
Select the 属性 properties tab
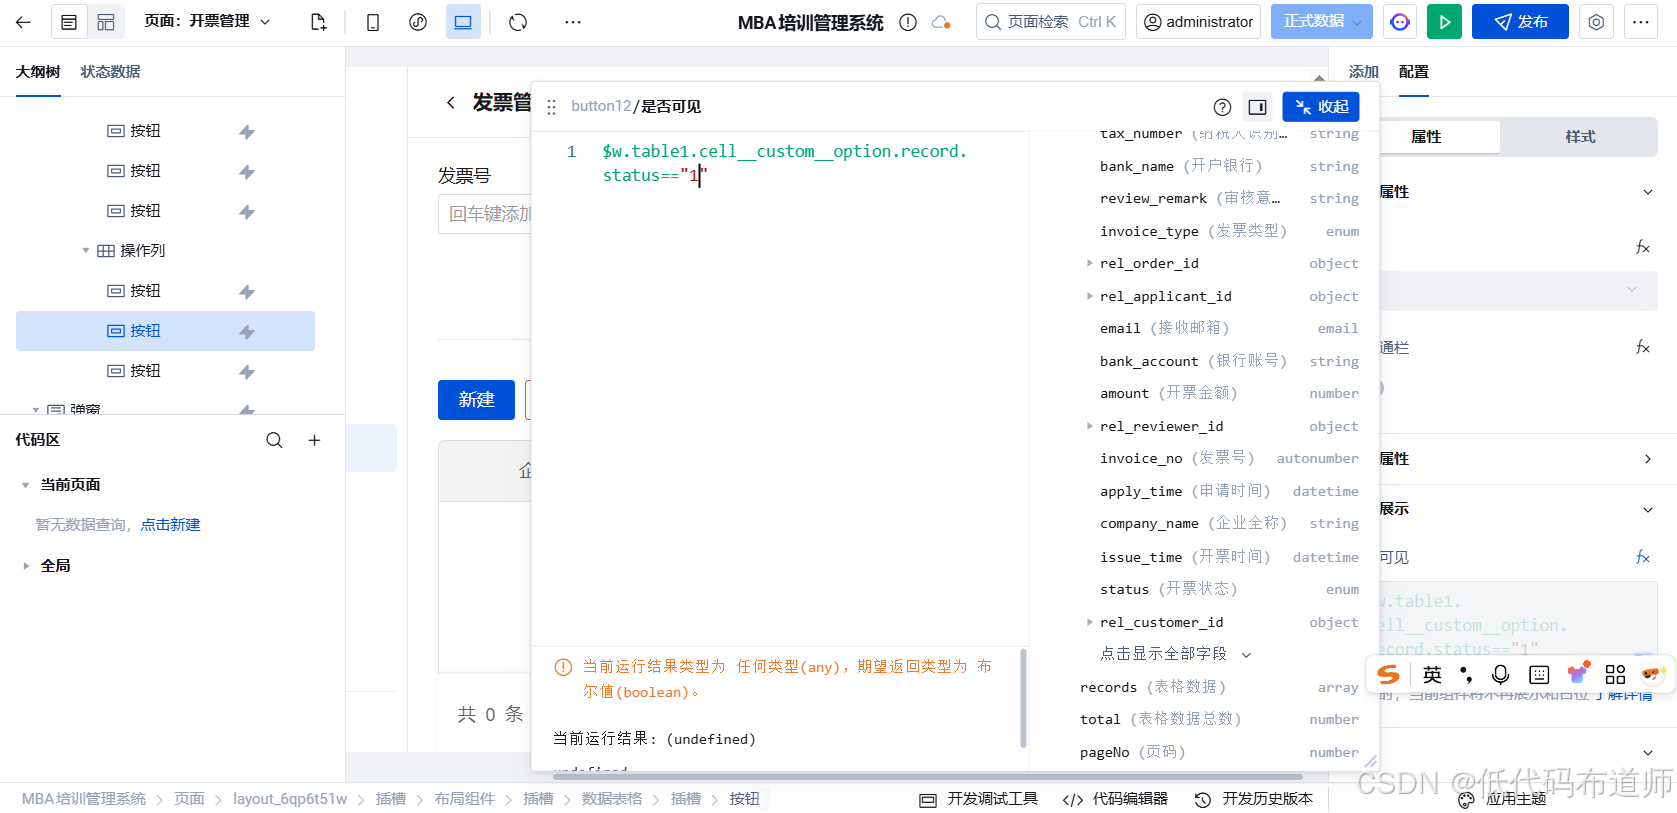point(1426,137)
